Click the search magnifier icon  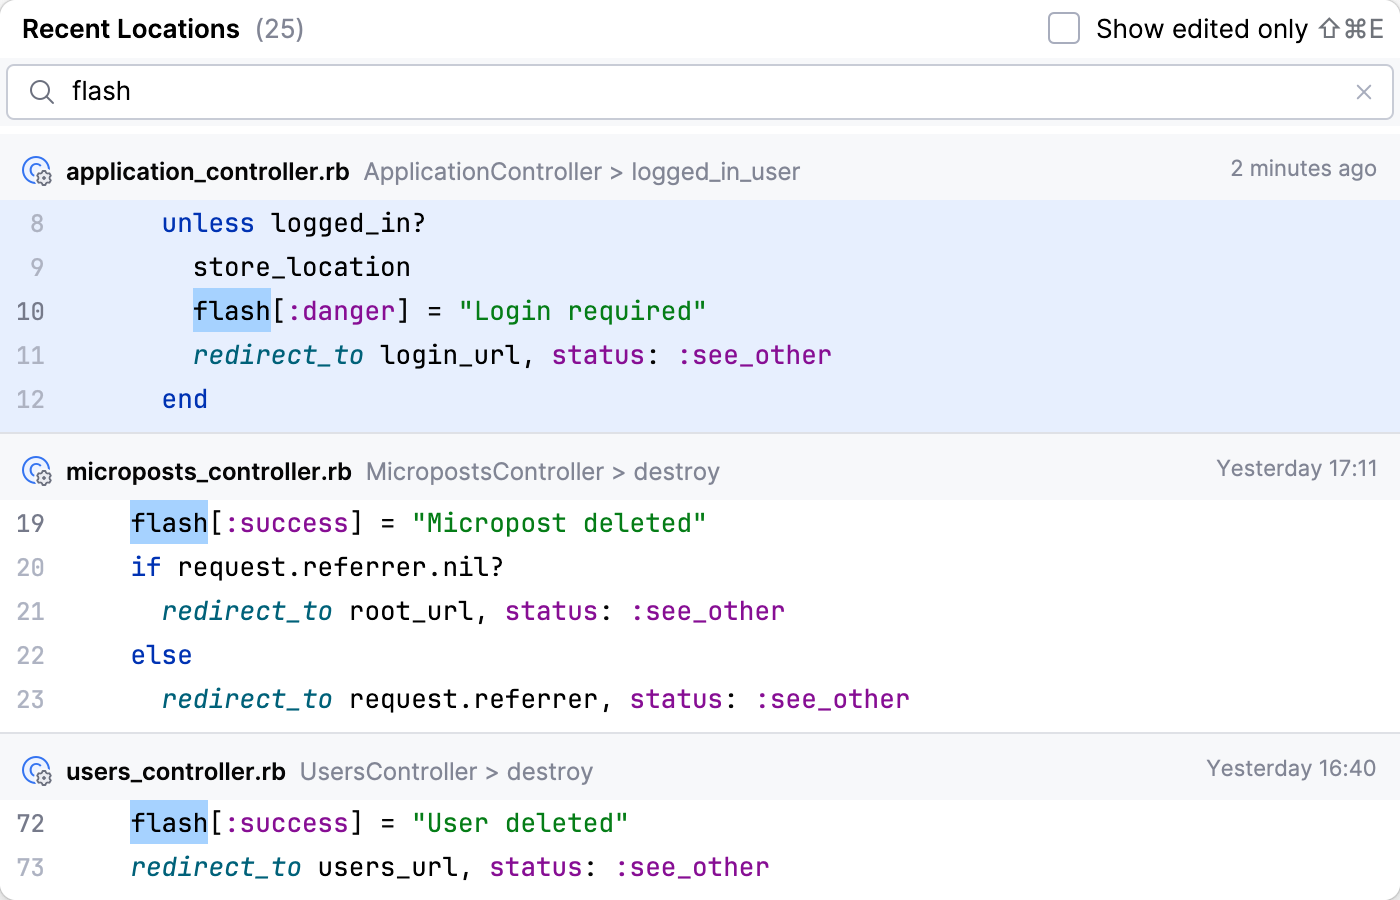41,92
